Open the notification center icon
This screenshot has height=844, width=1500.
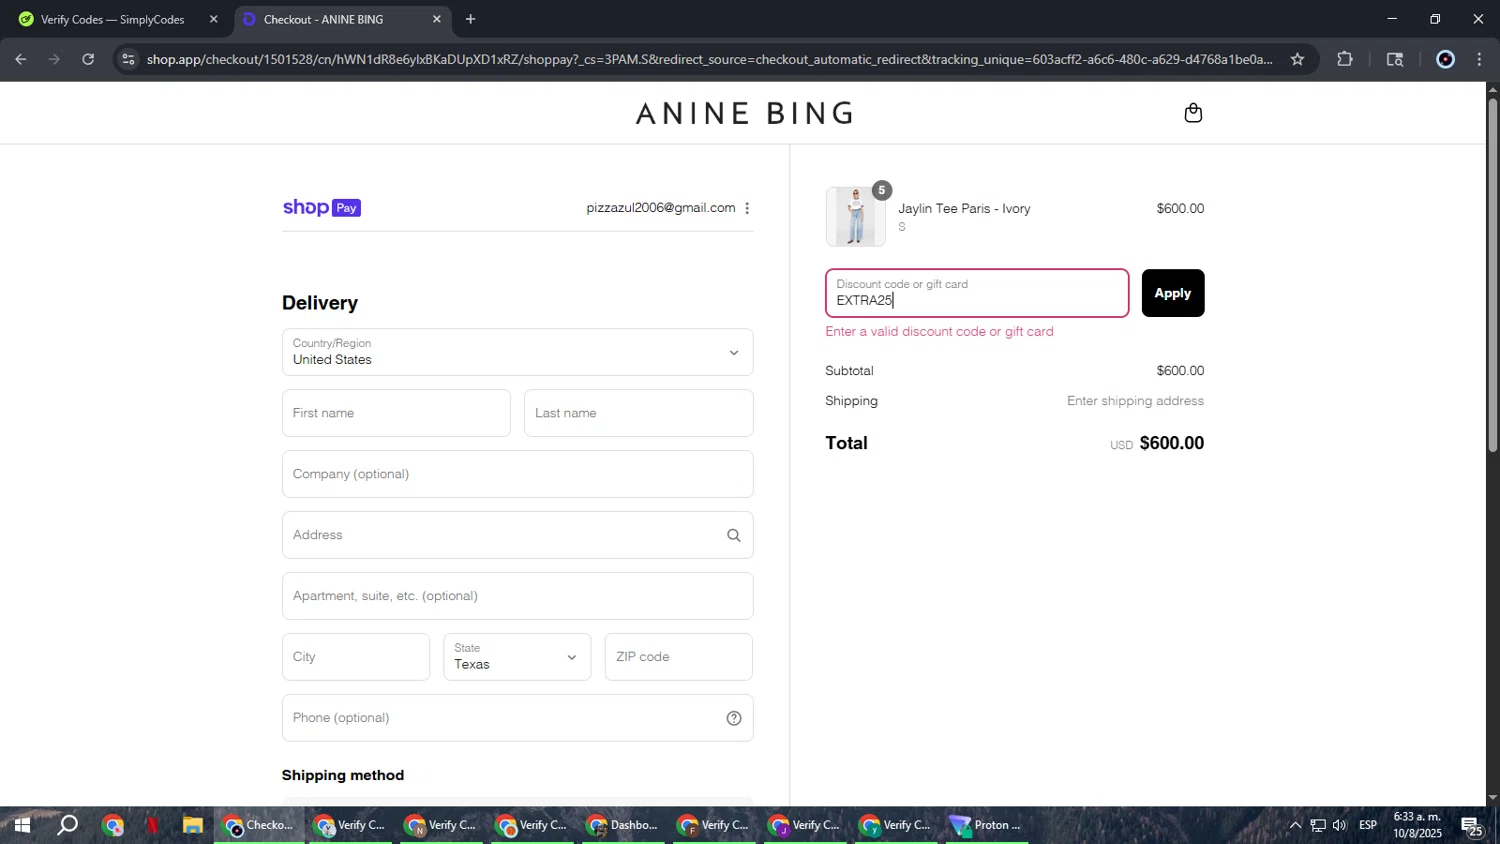tap(1472, 826)
